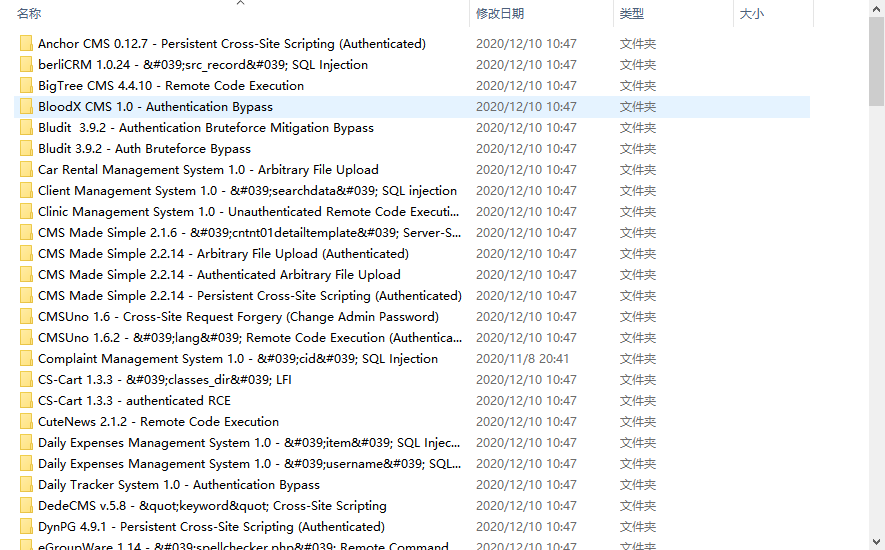885x550 pixels.
Task: Click folder icon of Daily Tracker System 1.0
Action: (26, 484)
